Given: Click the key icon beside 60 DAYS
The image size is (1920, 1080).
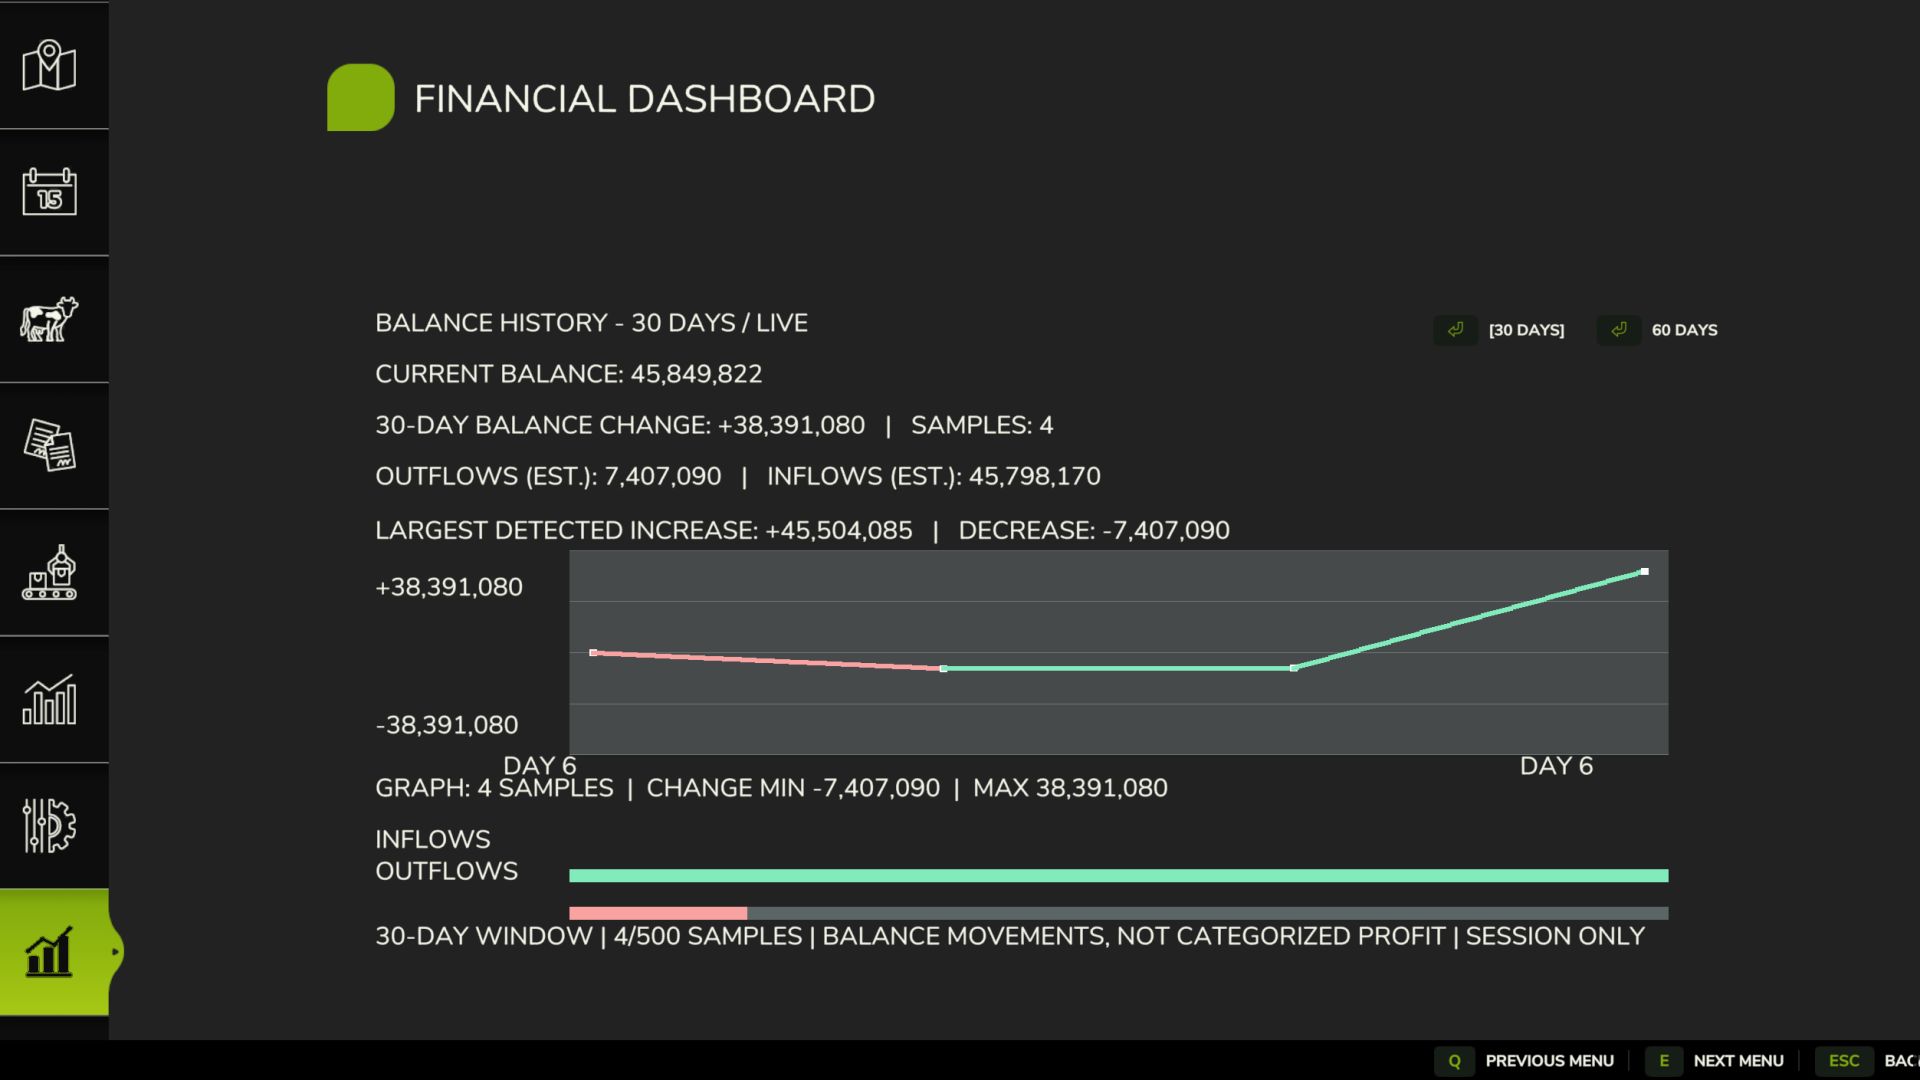Looking at the screenshot, I should (1619, 330).
